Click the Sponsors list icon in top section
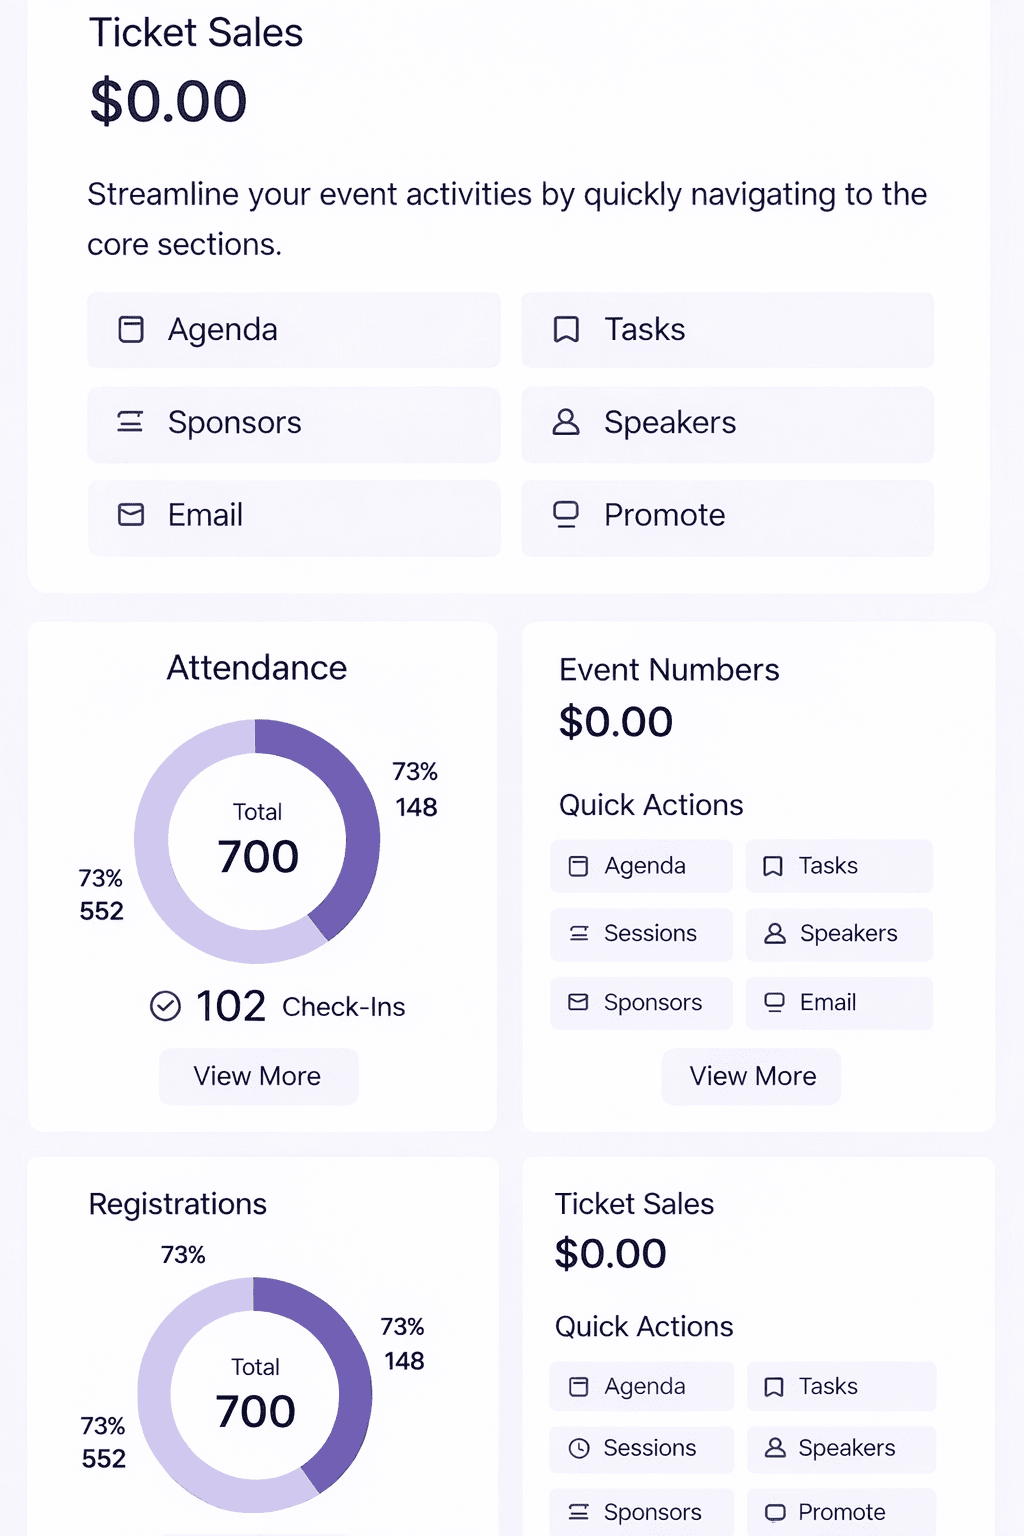This screenshot has height=1536, width=1024. click(x=131, y=422)
